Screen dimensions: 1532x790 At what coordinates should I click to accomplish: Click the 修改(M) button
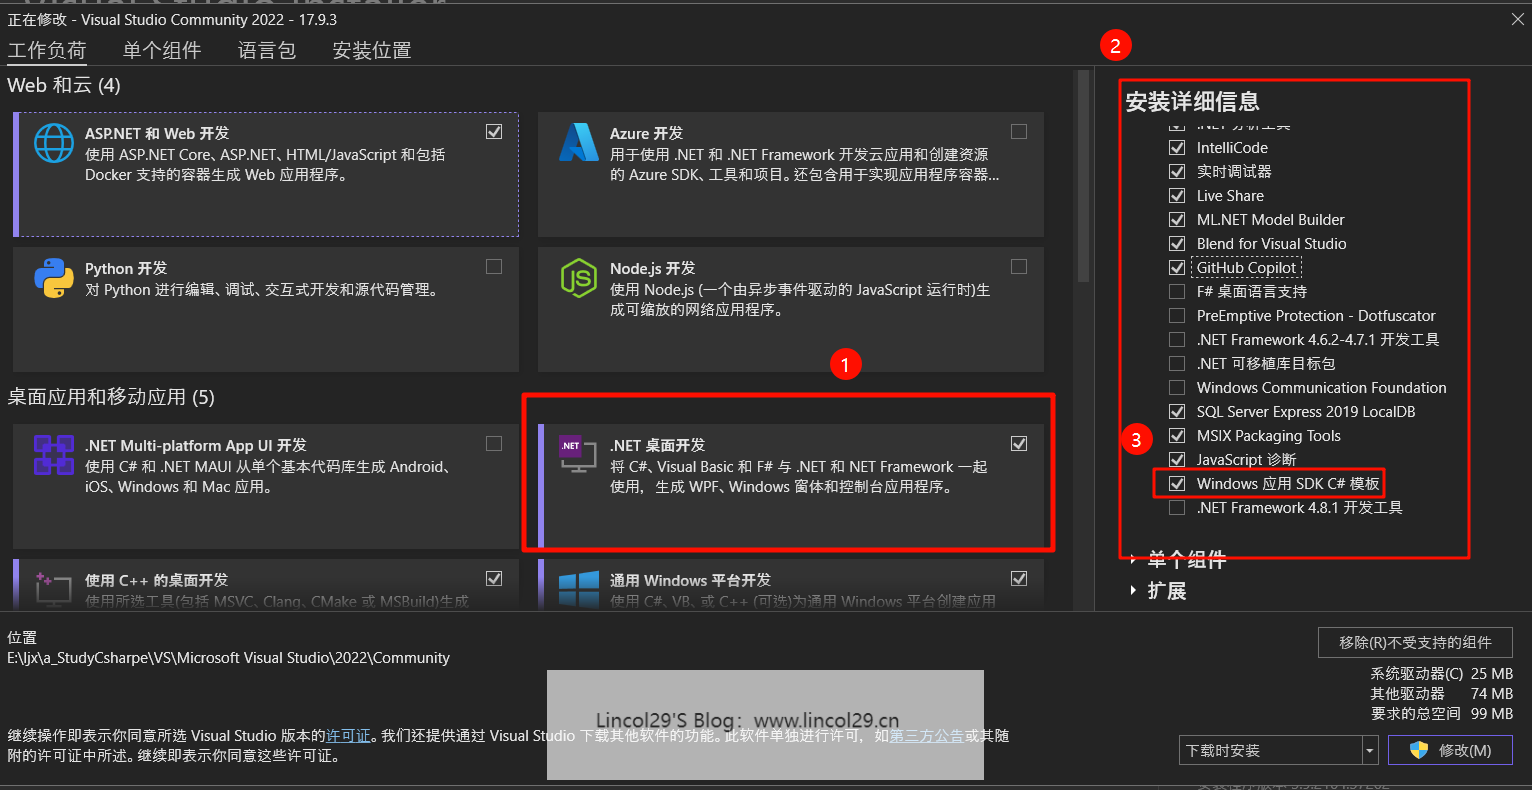click(1450, 750)
